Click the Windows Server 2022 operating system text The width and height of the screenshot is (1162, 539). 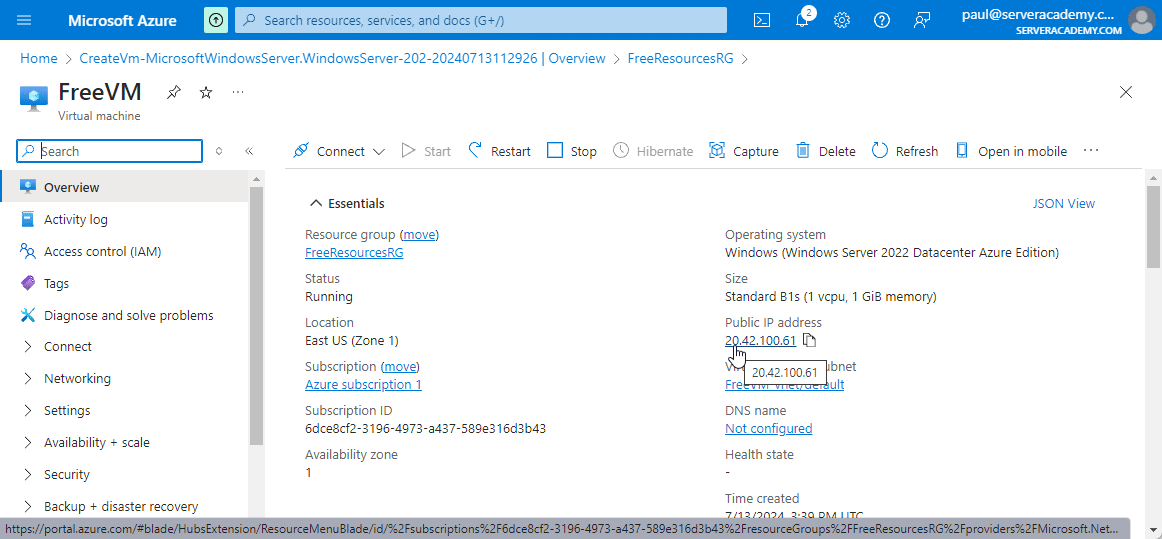[x=892, y=252]
